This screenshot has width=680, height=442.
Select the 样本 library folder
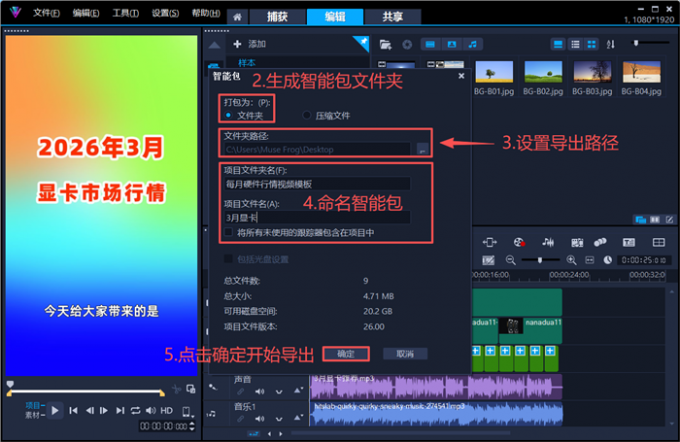coord(247,62)
